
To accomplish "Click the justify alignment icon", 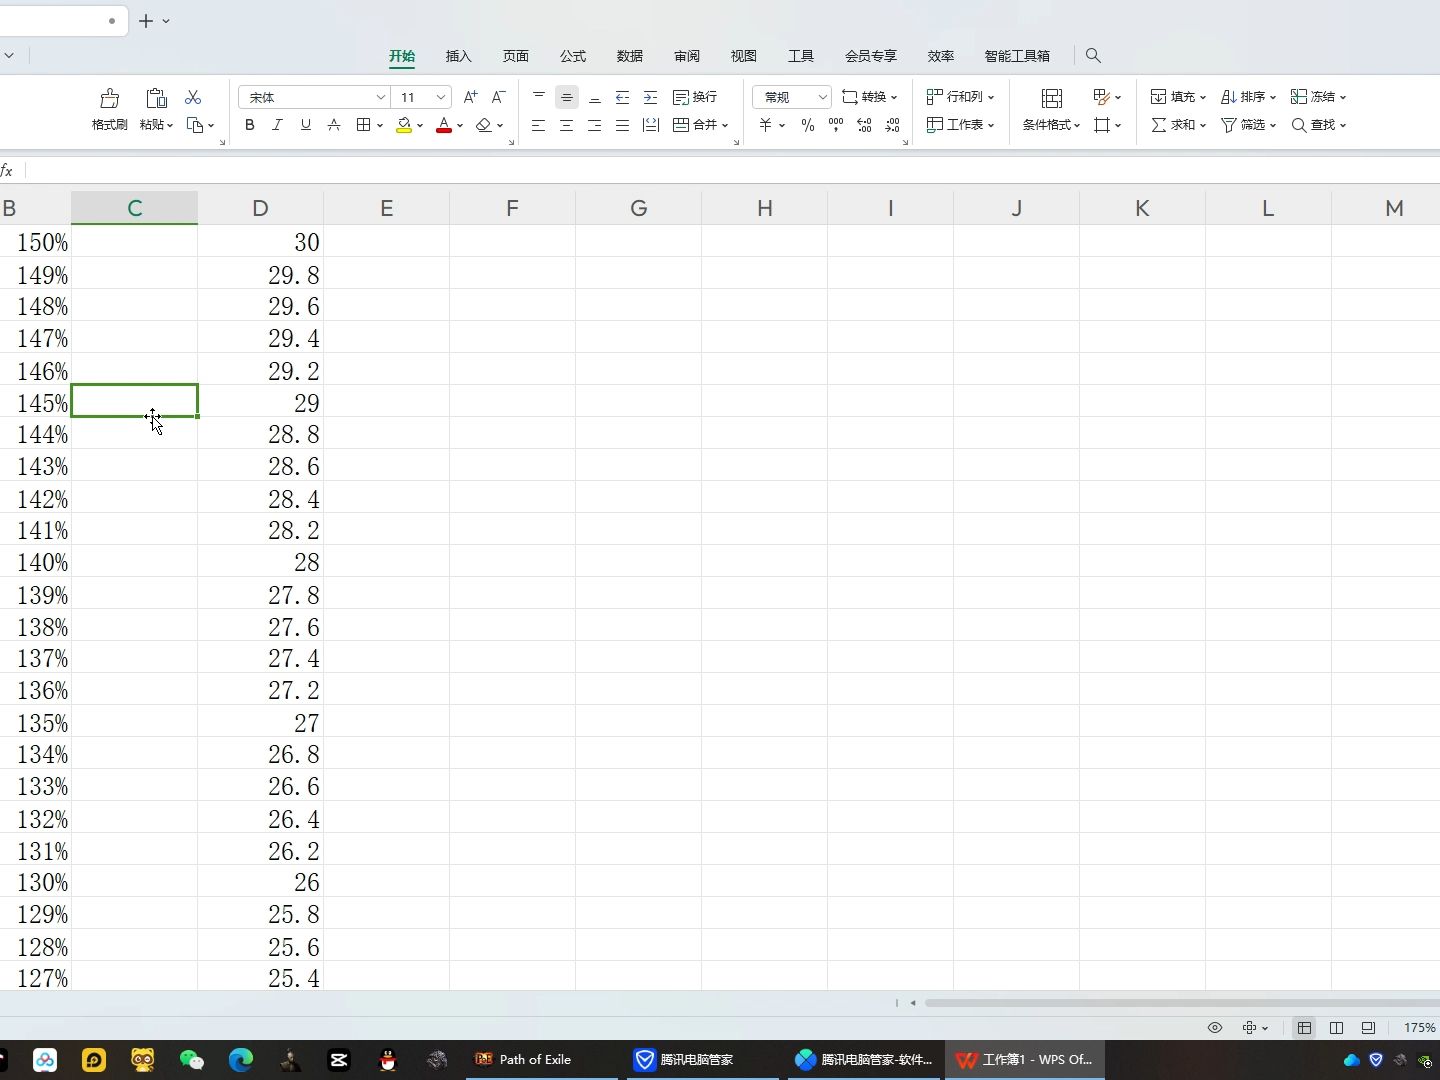I will point(622,125).
